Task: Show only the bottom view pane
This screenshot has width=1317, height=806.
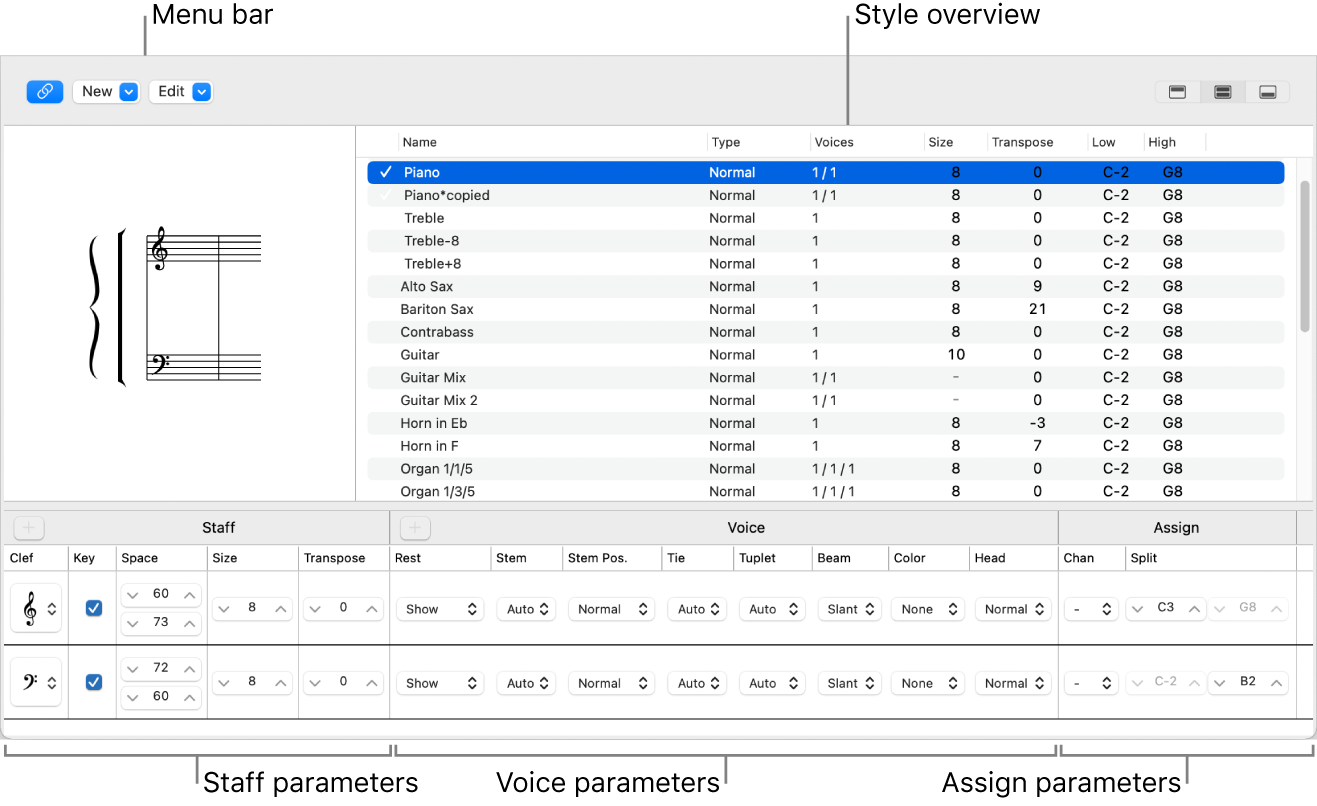Action: (x=1267, y=92)
